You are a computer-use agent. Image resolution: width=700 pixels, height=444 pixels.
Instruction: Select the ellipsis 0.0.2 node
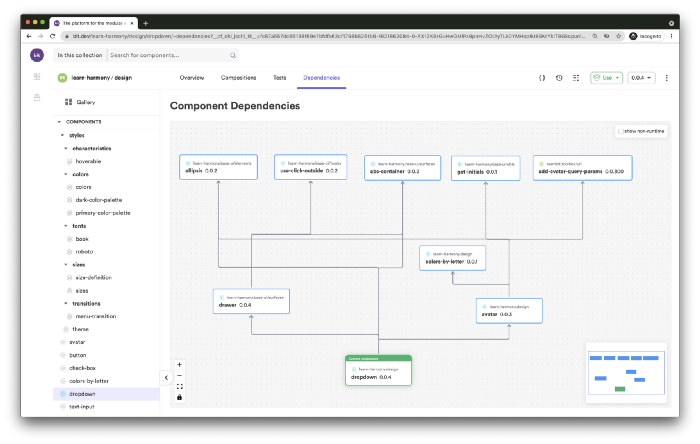(218, 167)
